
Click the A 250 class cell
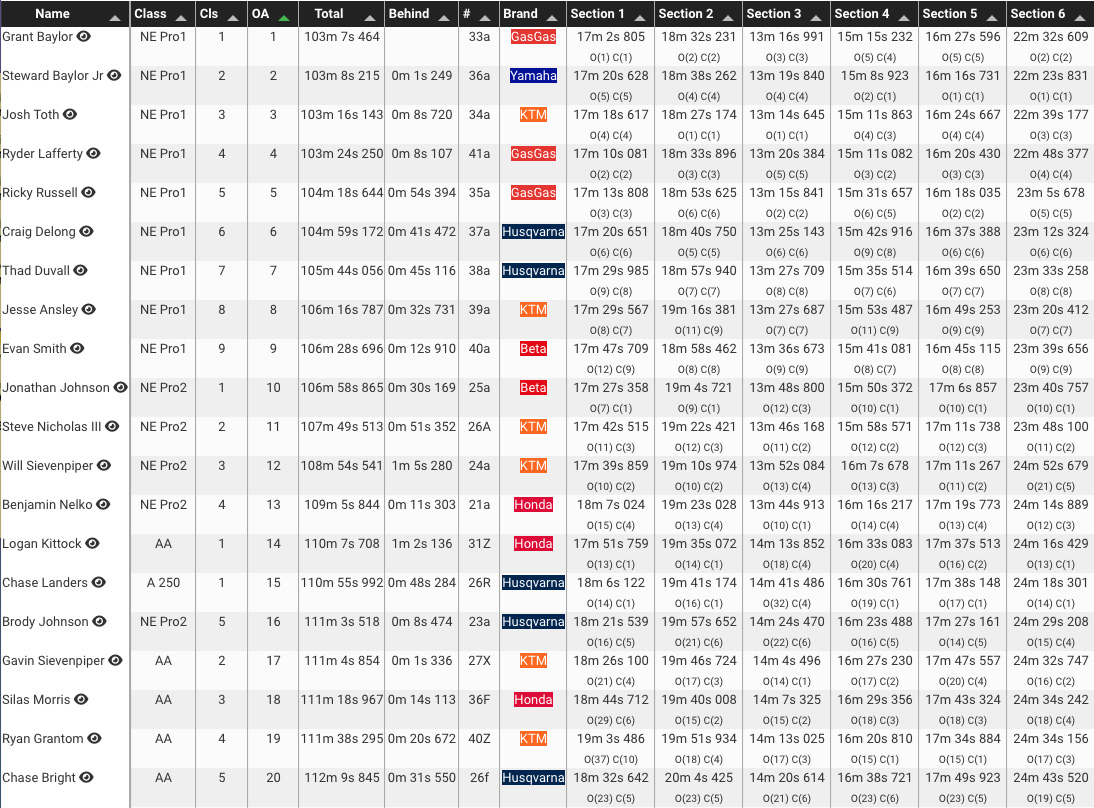(163, 583)
